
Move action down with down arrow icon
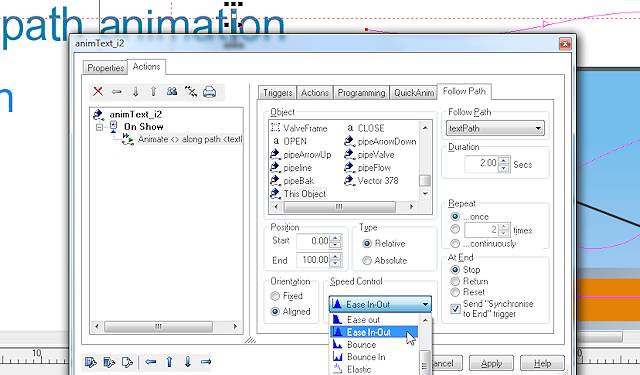[136, 91]
